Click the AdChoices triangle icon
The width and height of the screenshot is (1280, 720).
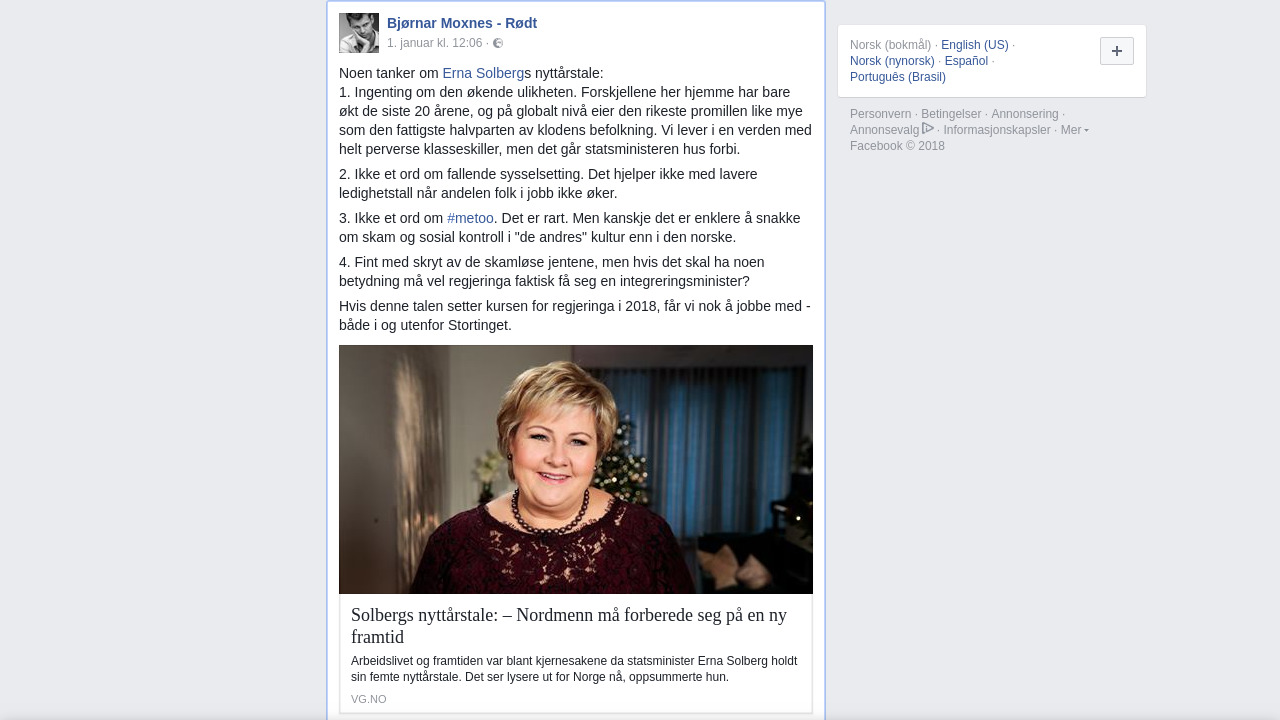928,129
